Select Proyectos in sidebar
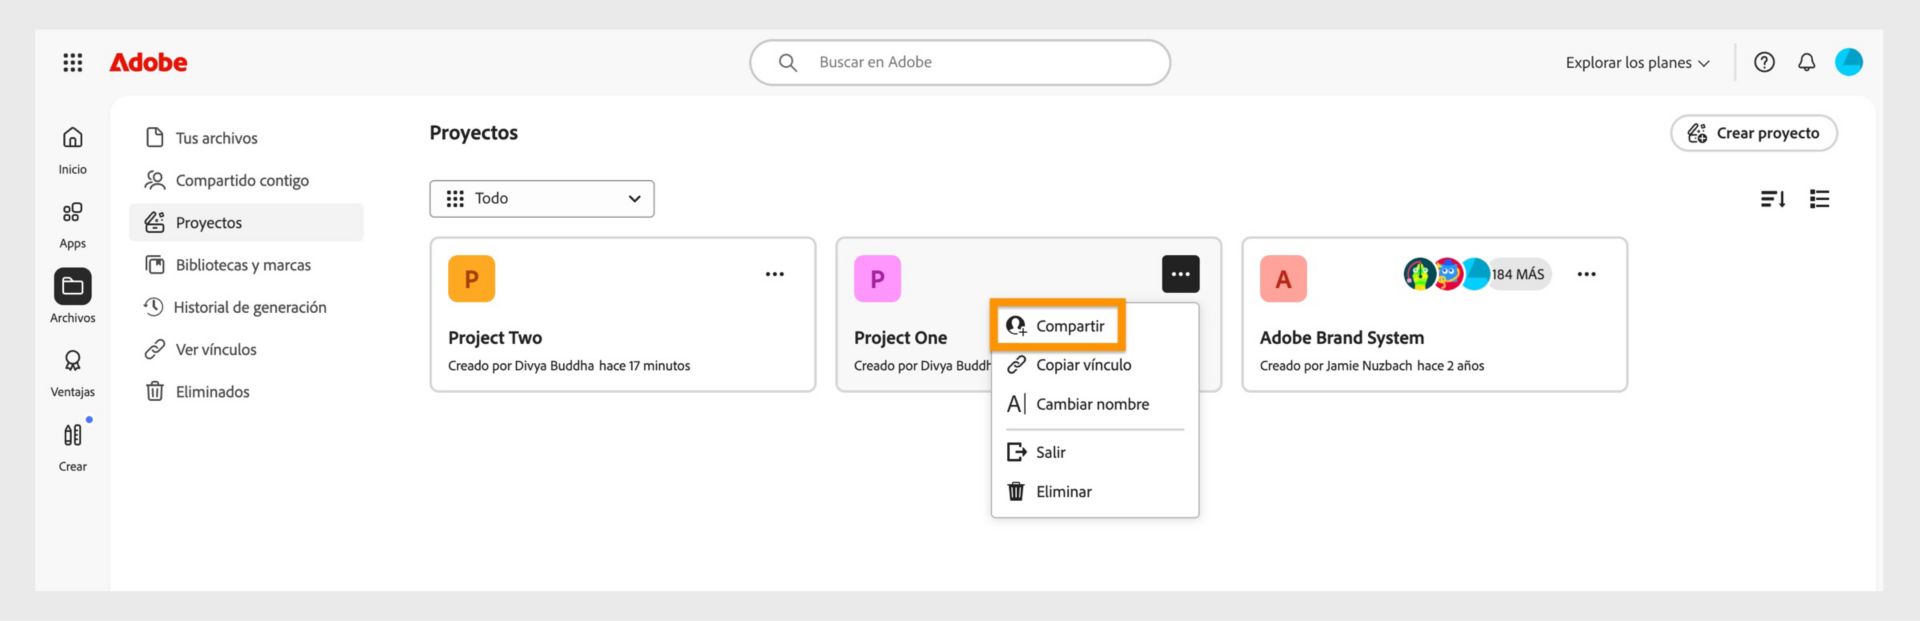 tap(246, 222)
